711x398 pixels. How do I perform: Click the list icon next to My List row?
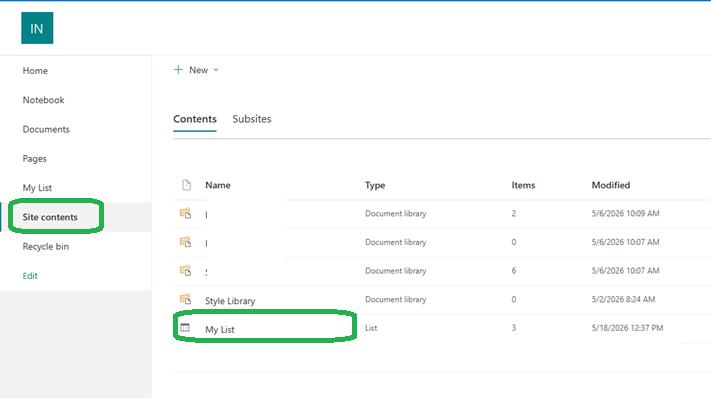pos(185,328)
